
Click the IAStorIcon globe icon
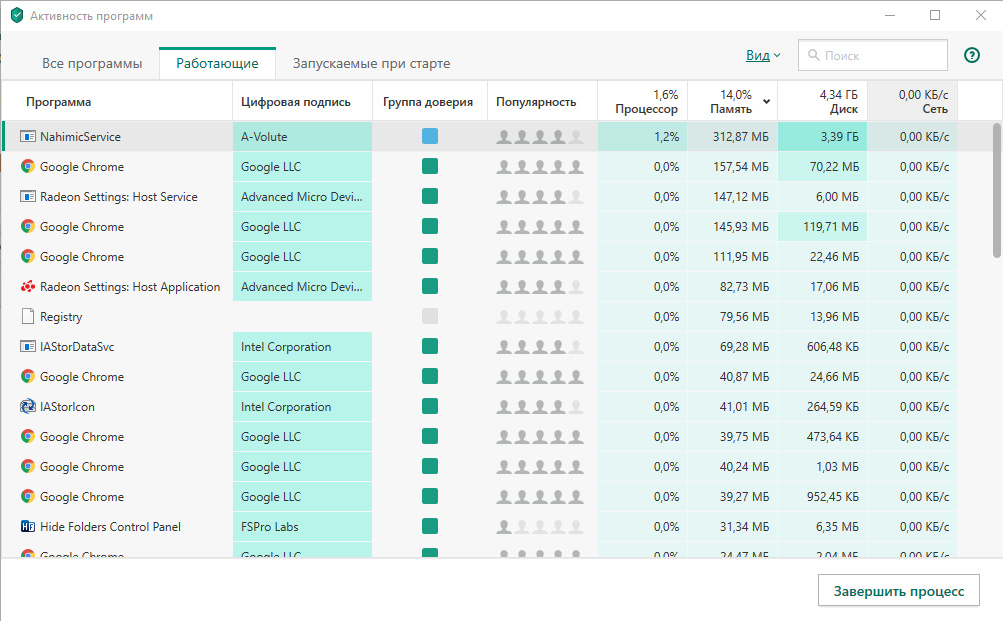click(x=28, y=407)
